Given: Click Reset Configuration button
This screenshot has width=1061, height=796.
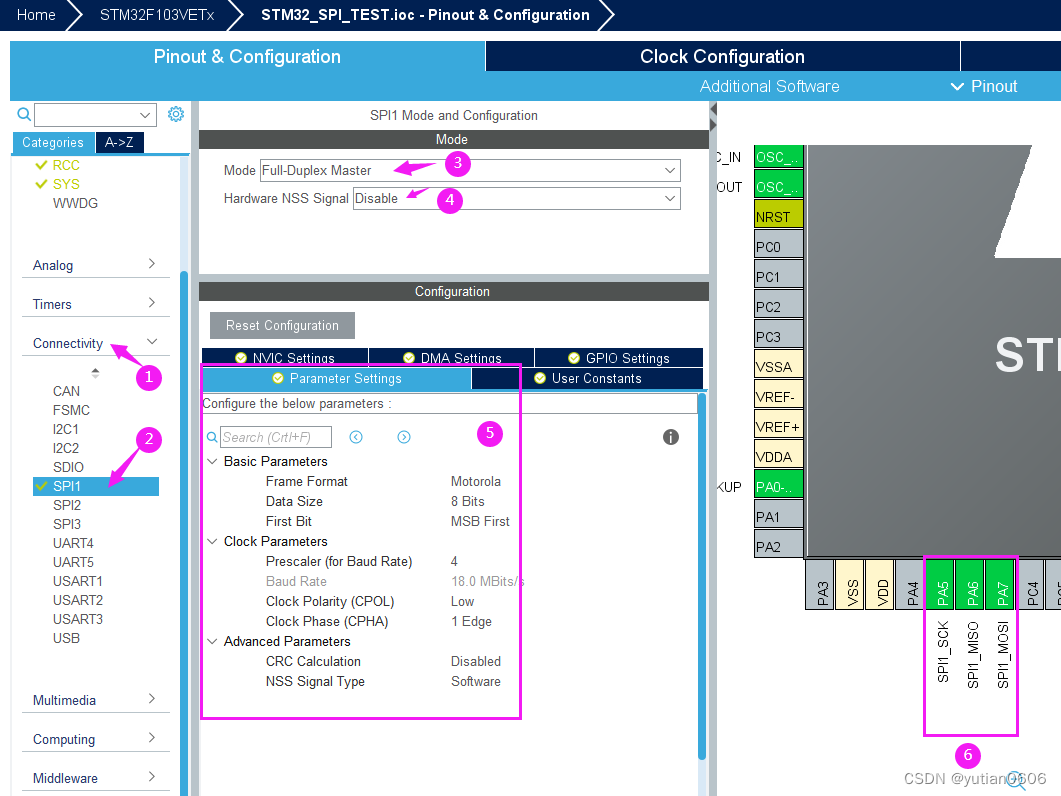Looking at the screenshot, I should tap(282, 326).
